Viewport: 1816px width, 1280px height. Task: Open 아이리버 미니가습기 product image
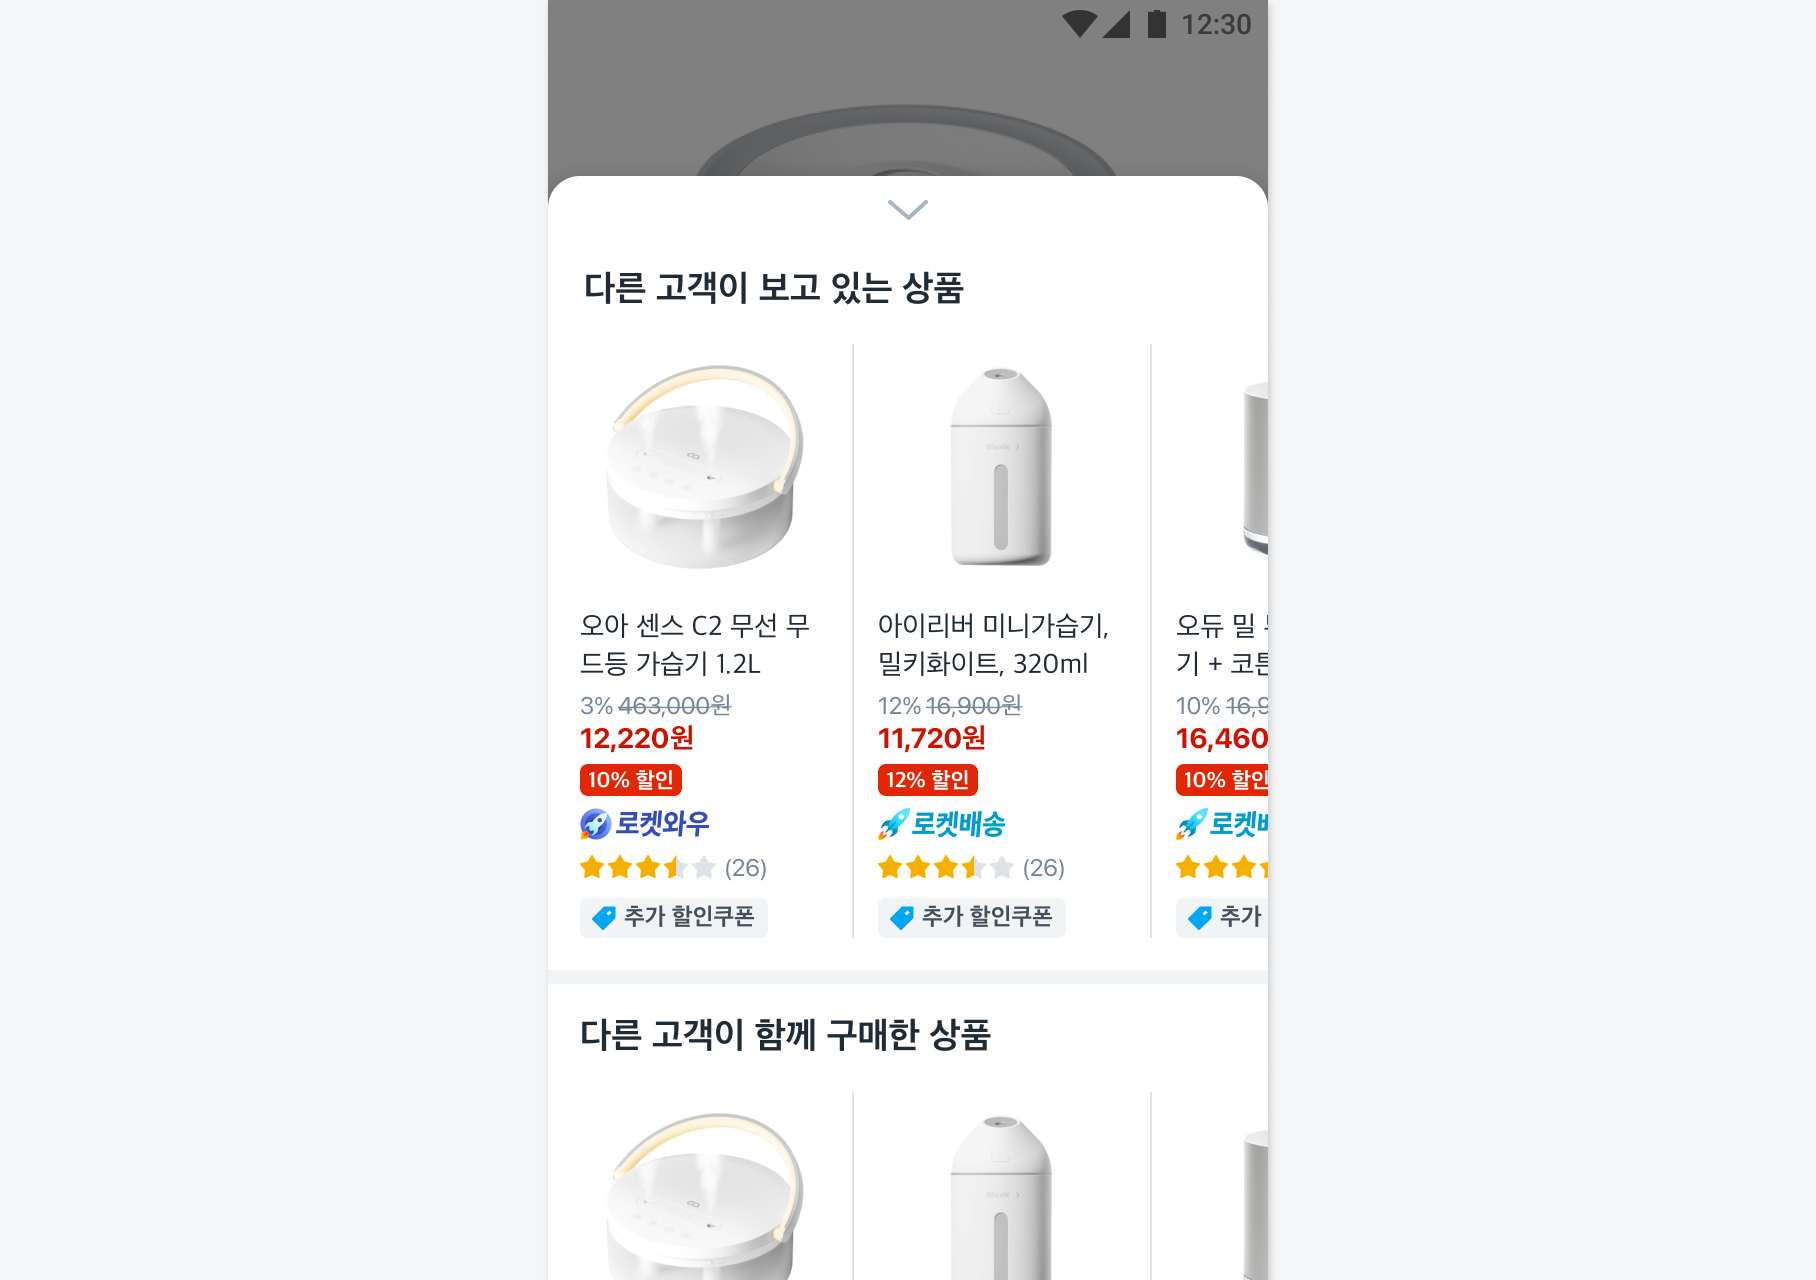1000,467
